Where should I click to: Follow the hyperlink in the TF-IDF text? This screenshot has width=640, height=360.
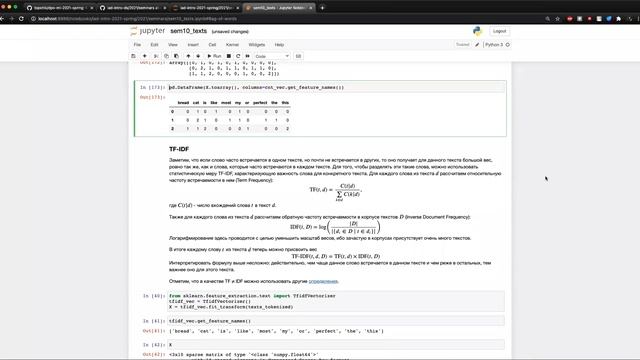323,281
